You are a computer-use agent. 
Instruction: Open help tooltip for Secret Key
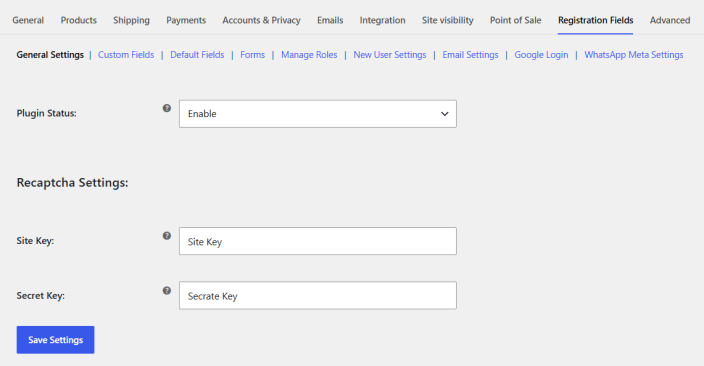pyautogui.click(x=167, y=291)
